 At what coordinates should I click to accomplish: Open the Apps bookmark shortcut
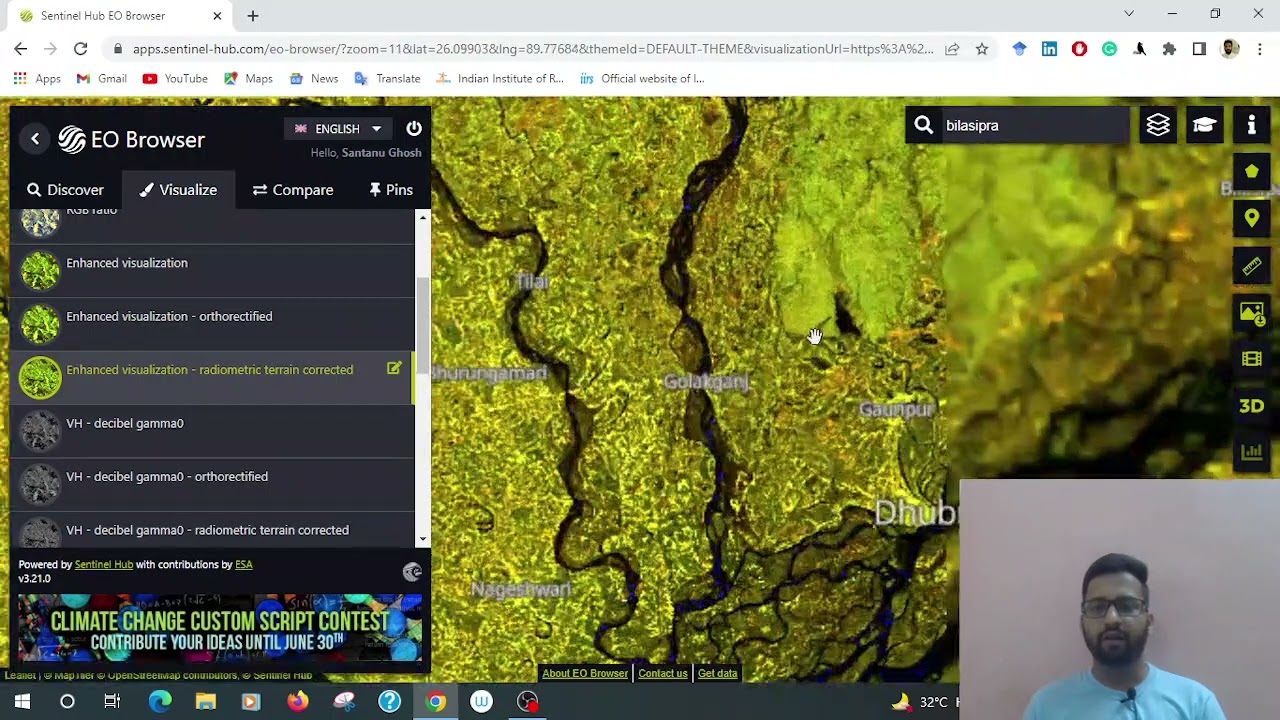[37, 78]
